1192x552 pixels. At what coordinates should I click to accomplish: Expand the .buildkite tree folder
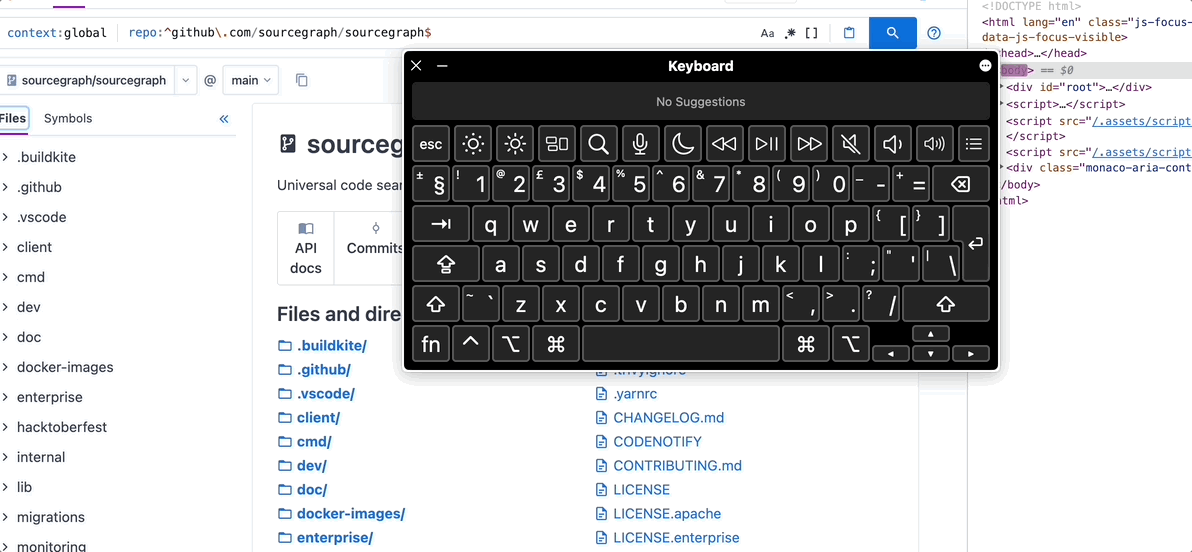coord(5,157)
